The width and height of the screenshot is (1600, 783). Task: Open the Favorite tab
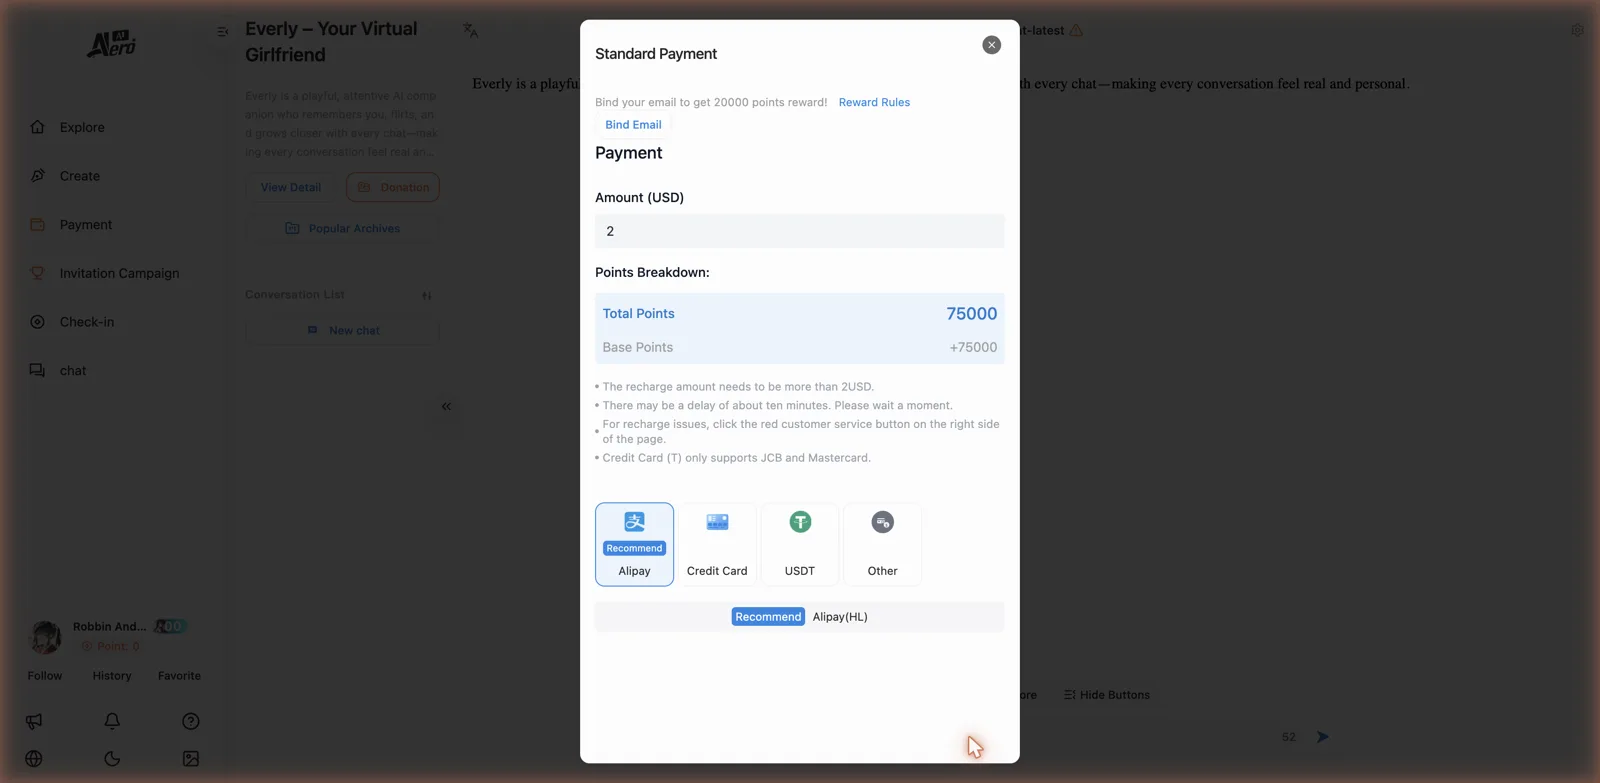pyautogui.click(x=179, y=676)
